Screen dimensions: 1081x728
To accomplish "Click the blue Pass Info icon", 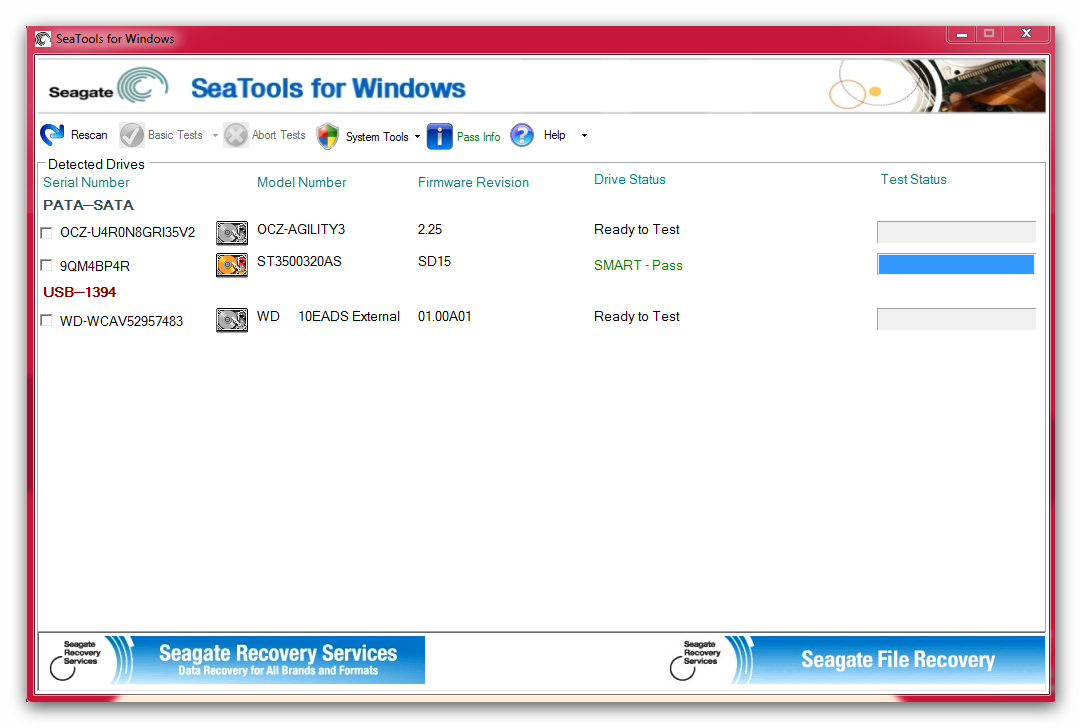I will [440, 136].
